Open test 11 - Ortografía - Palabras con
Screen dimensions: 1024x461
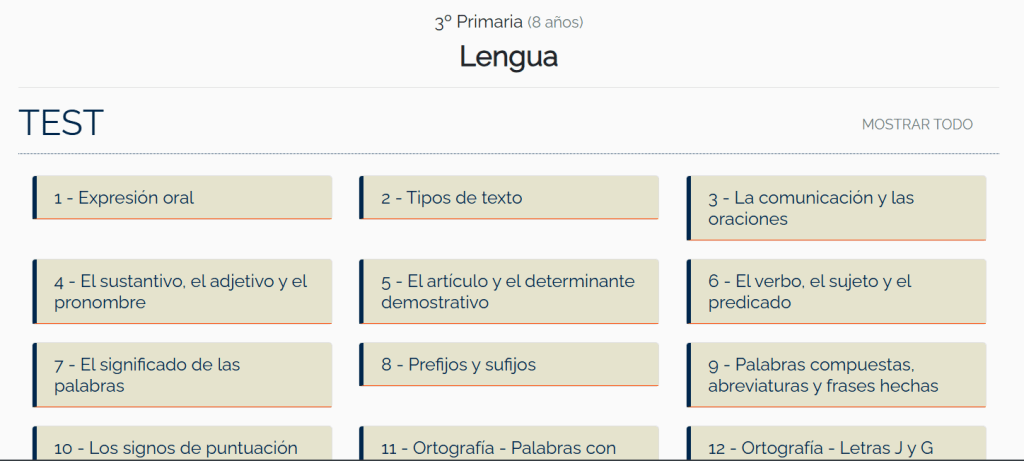pos(509,447)
